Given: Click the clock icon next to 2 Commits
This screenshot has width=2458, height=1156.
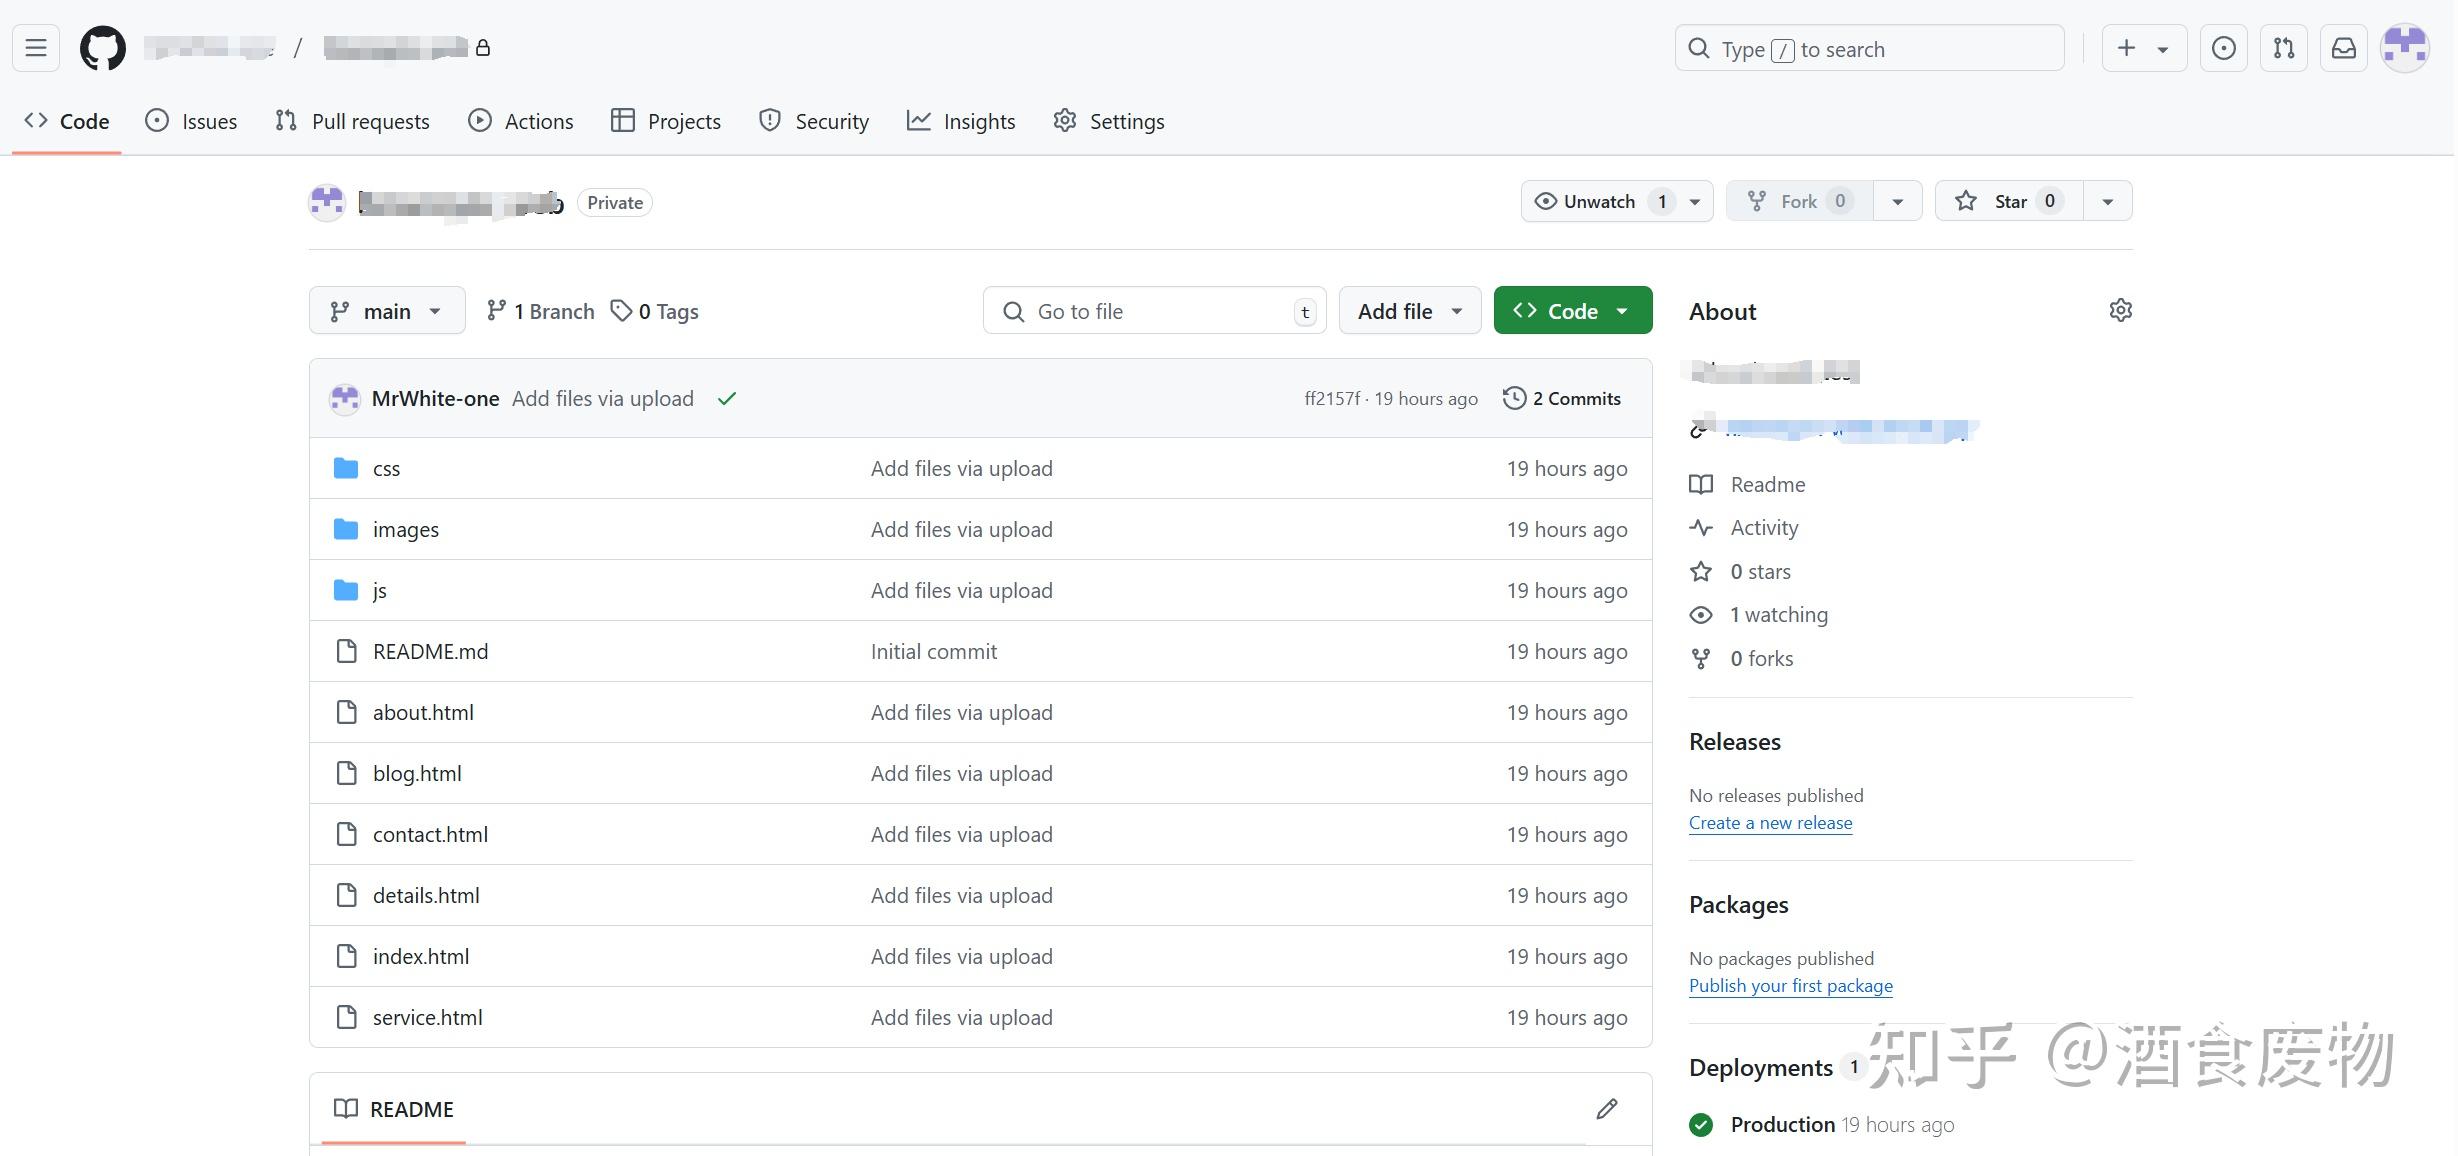Looking at the screenshot, I should [1513, 398].
